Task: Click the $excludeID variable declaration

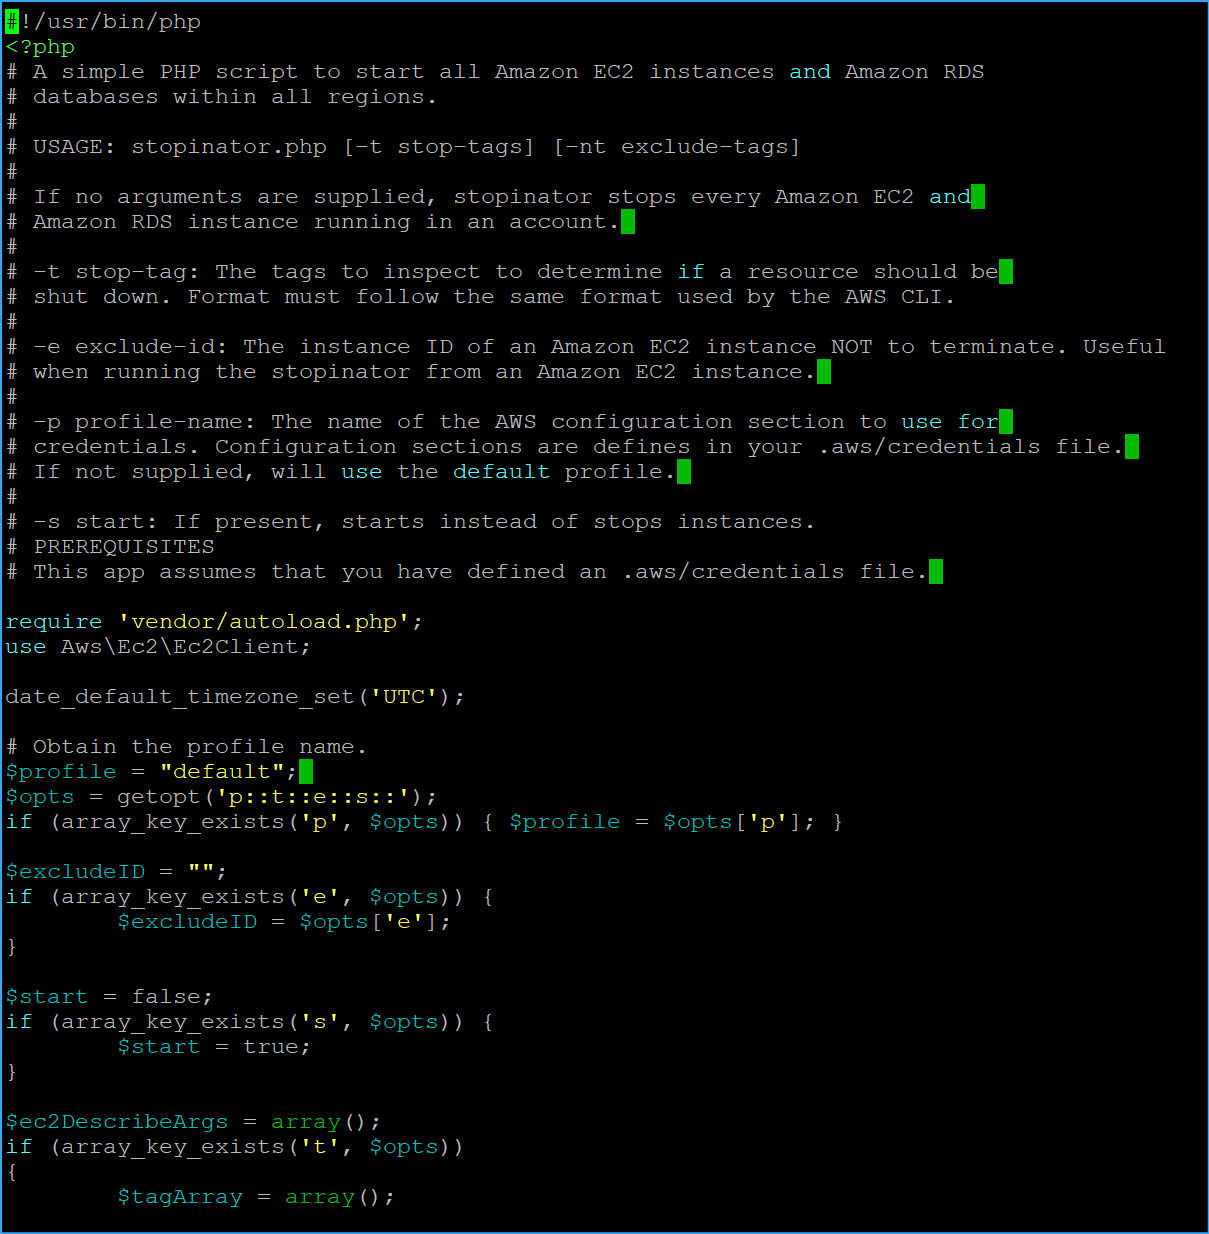Action: [75, 871]
